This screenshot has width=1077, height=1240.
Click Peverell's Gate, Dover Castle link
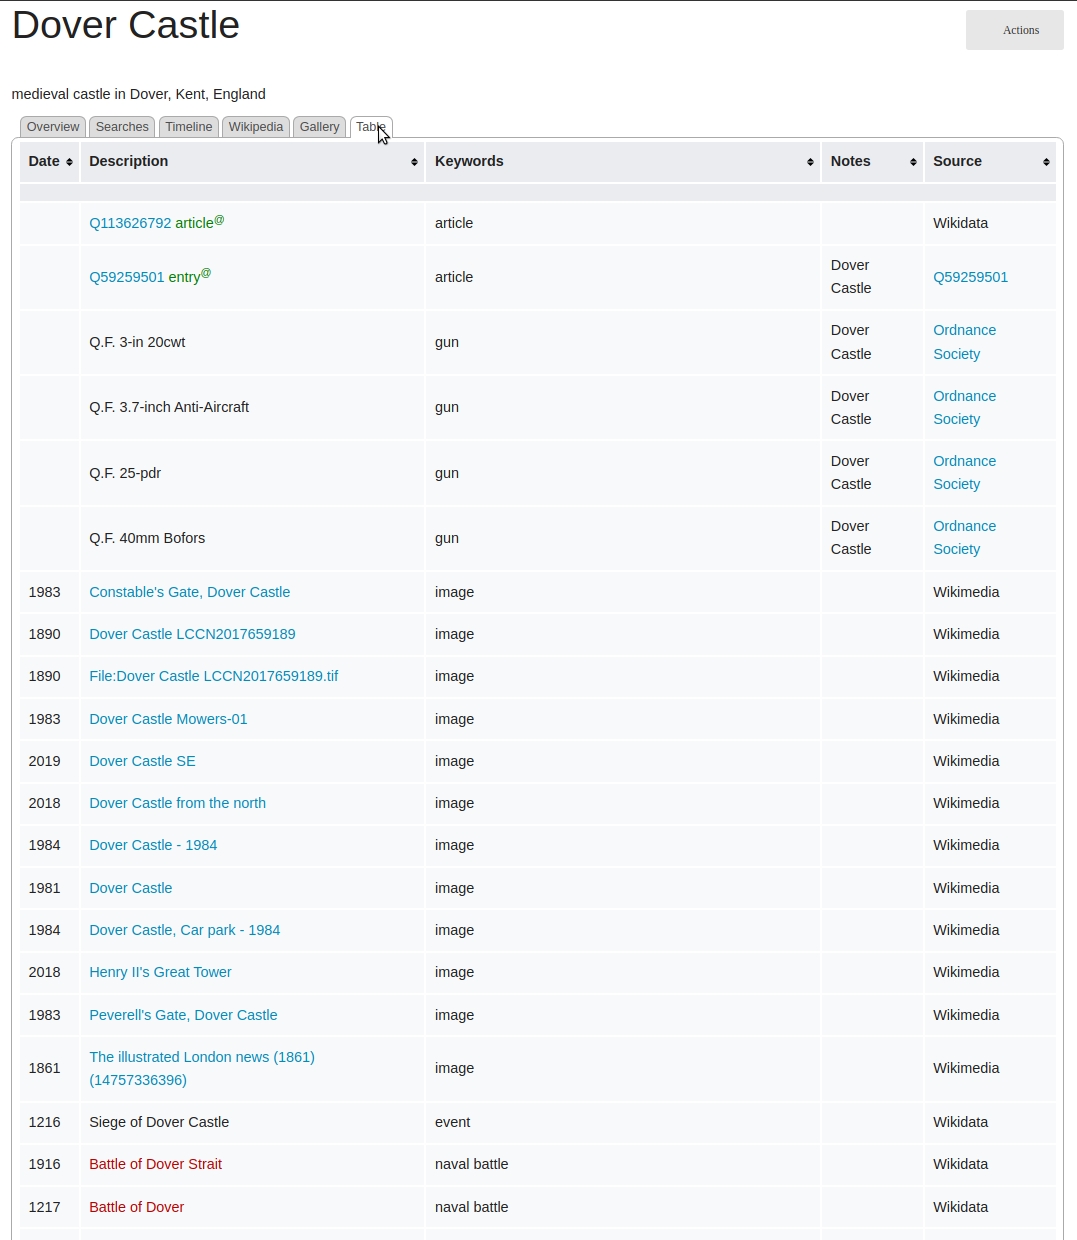pyautogui.click(x=183, y=1015)
